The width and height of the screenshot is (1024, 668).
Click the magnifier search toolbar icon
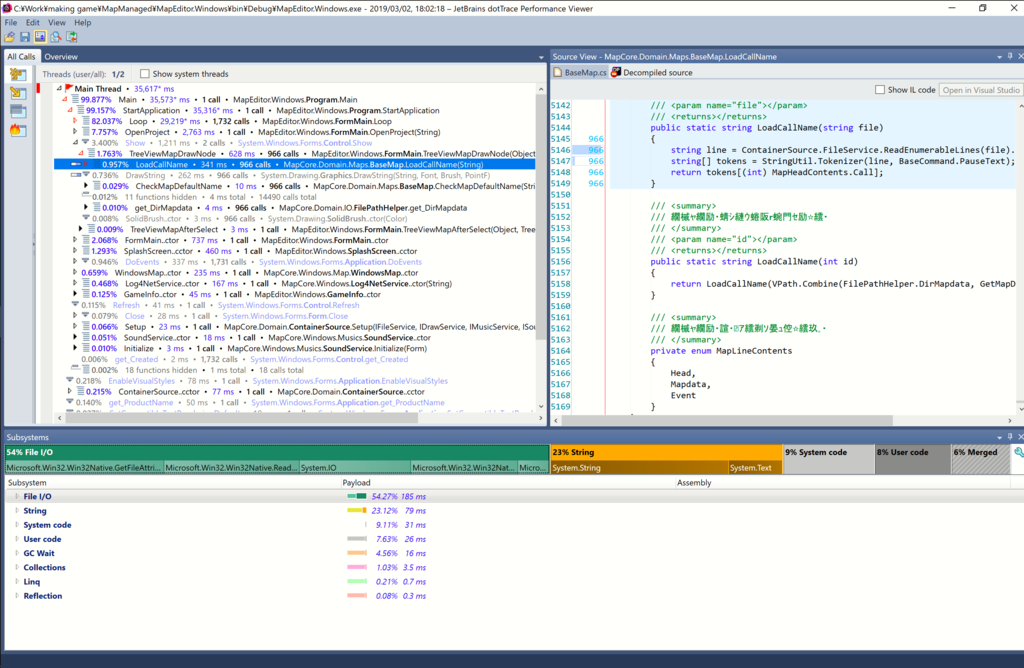point(57,36)
